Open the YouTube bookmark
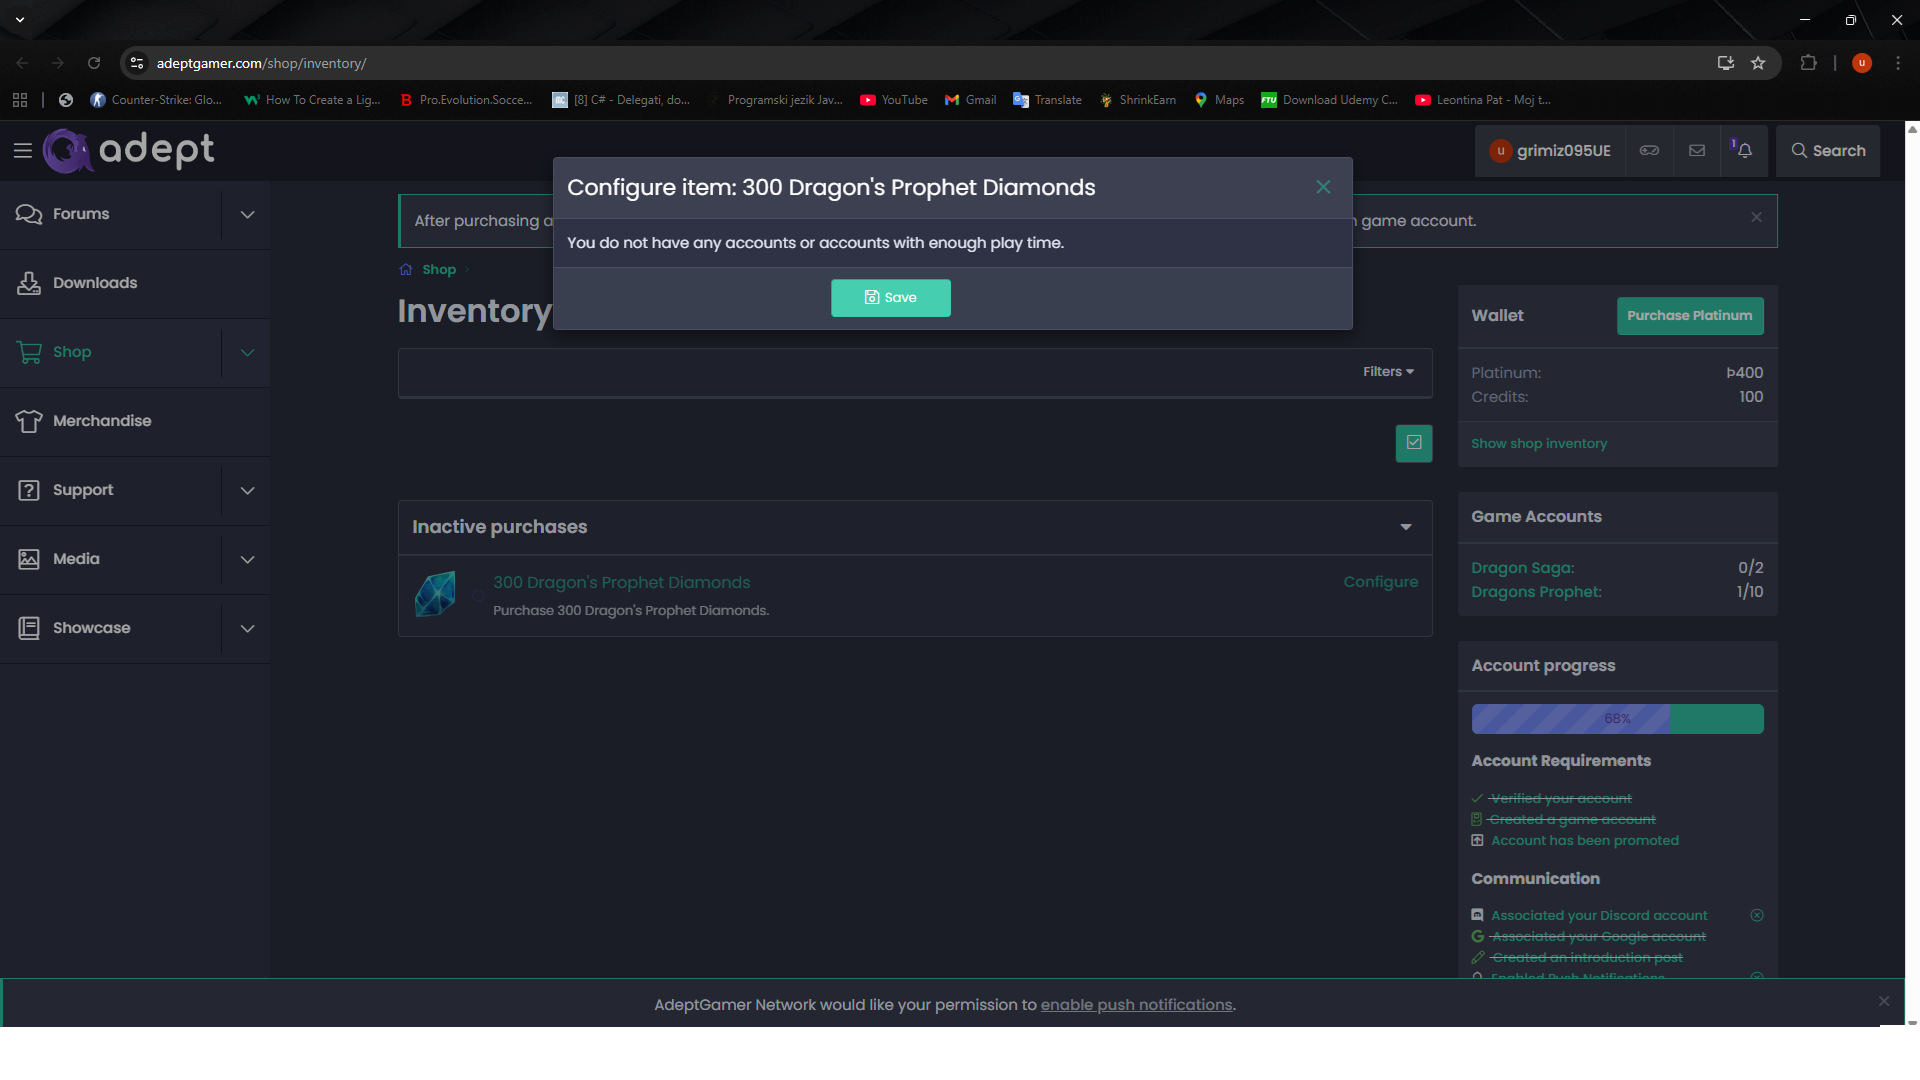This screenshot has width=1920, height=1080. (894, 100)
